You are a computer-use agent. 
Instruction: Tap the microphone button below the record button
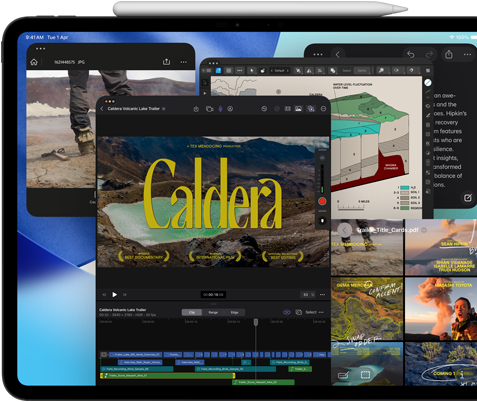322,221
